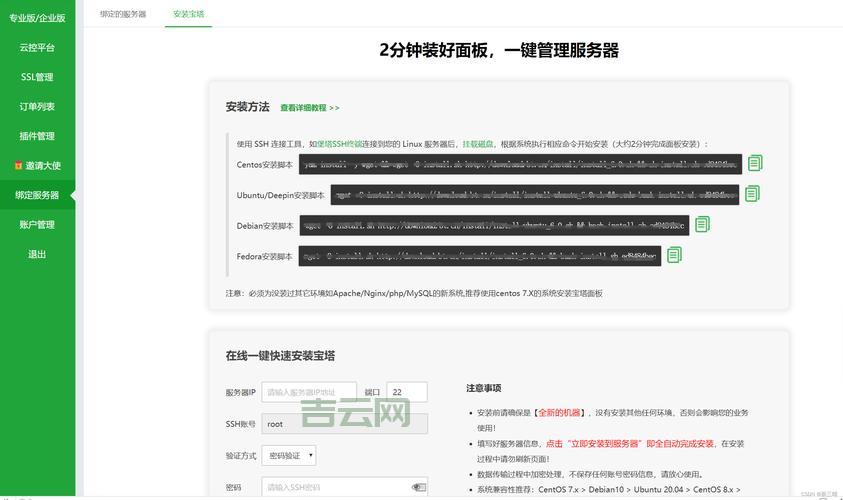Click the 服务器IP input field
Viewport: 843px width, 500px height.
click(x=309, y=392)
